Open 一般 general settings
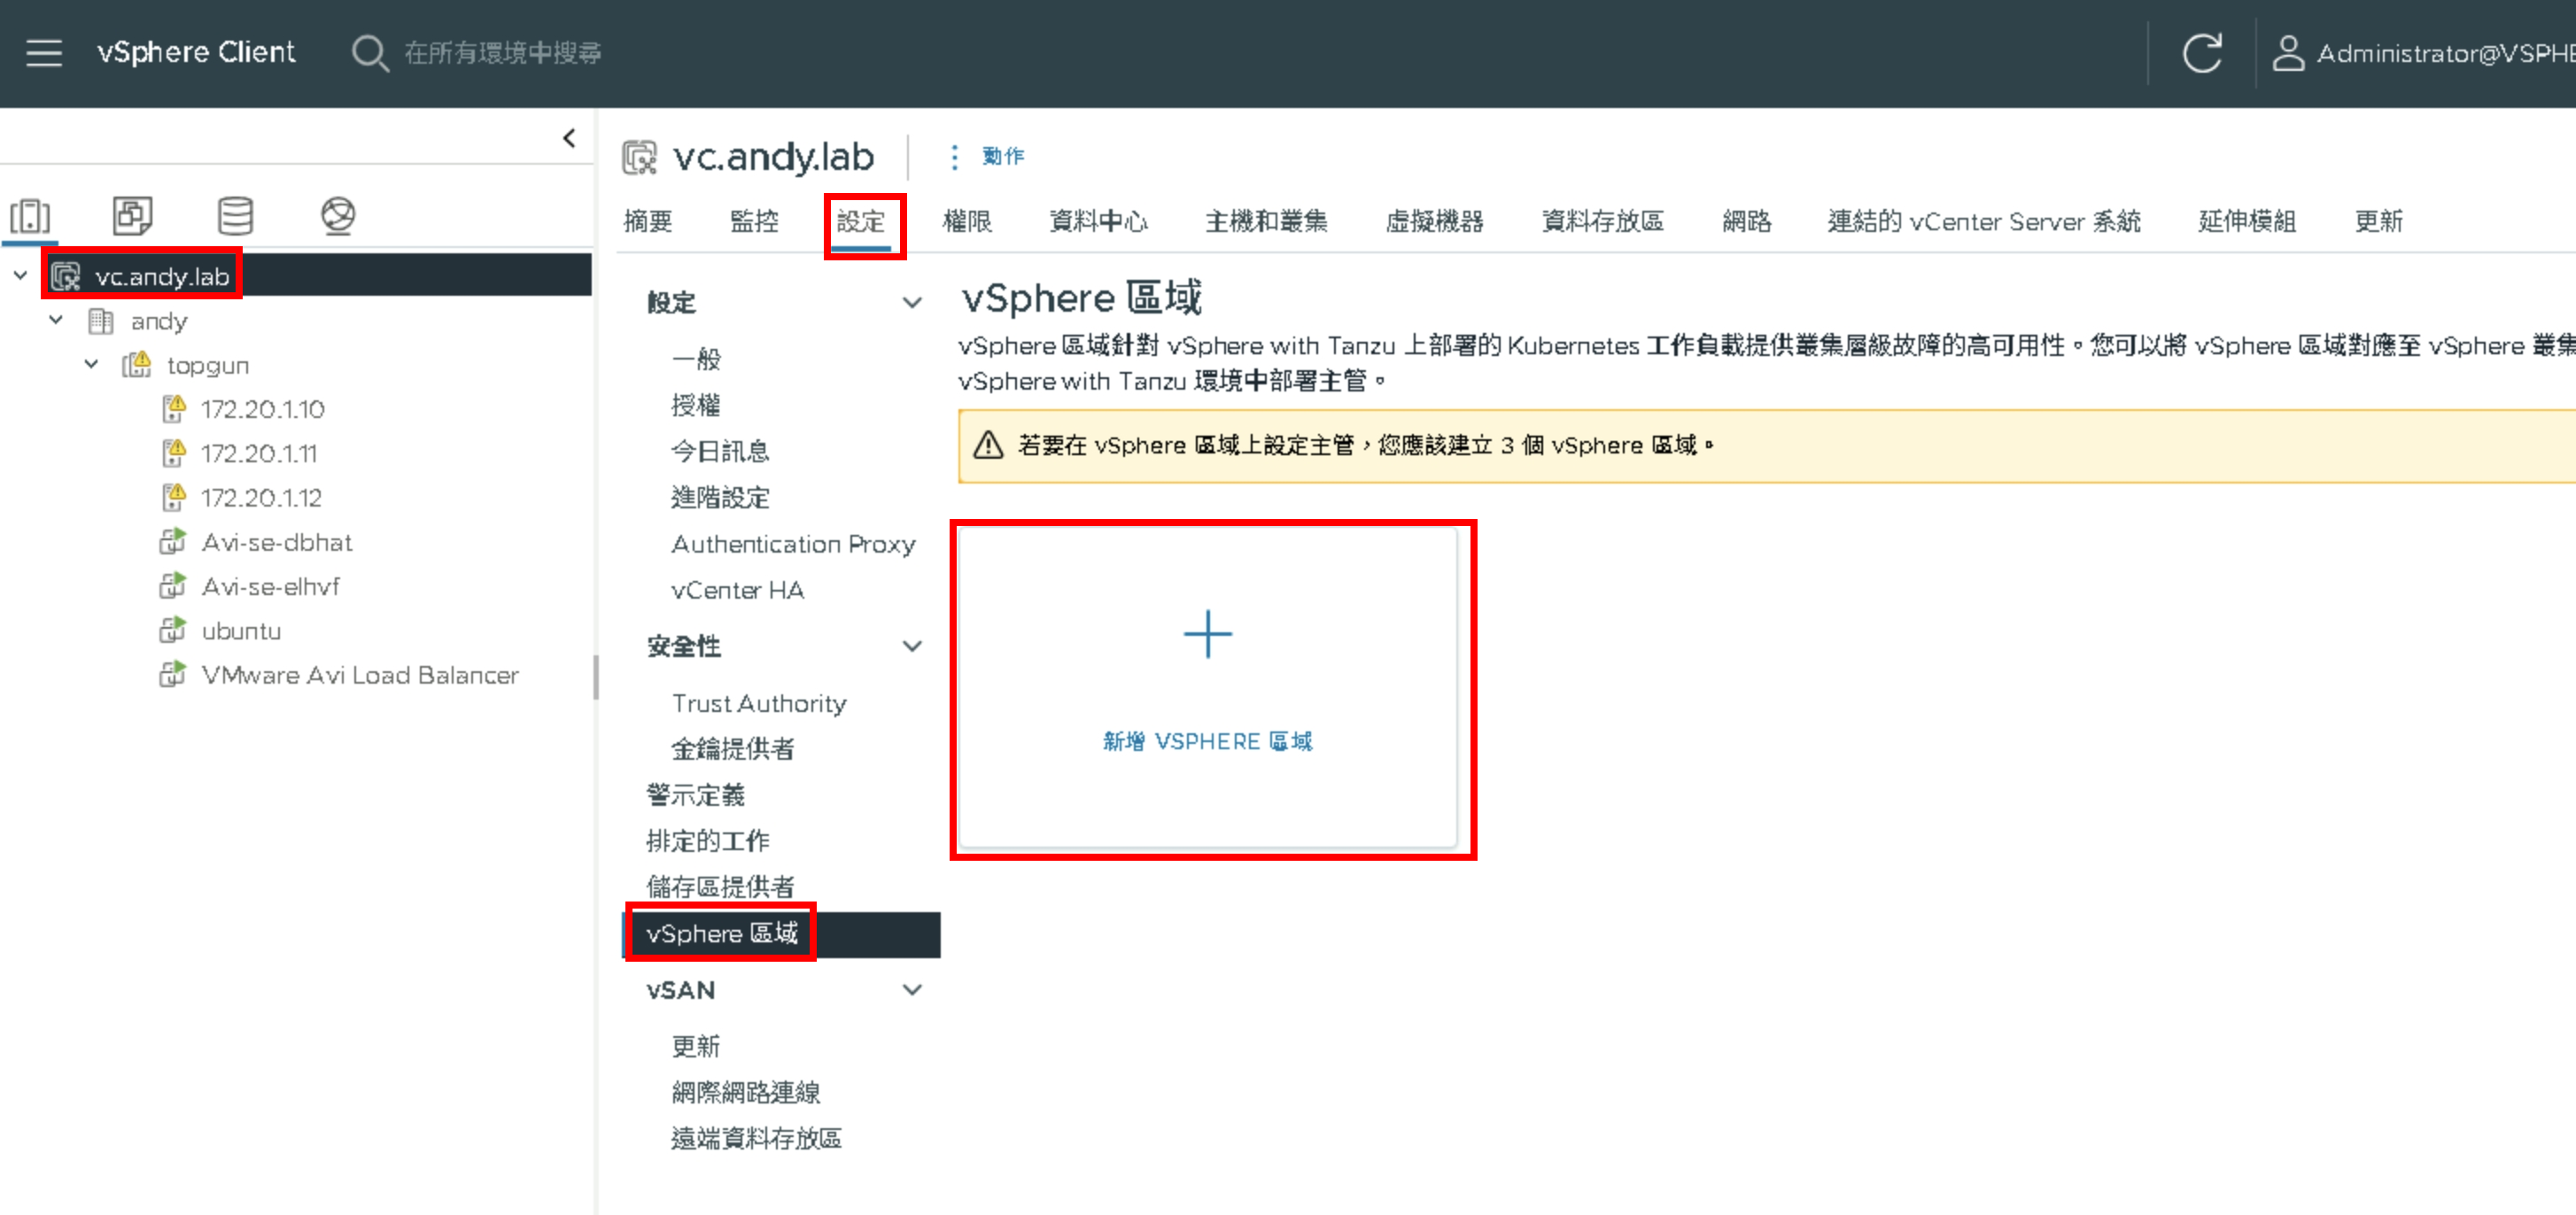 pos(696,359)
